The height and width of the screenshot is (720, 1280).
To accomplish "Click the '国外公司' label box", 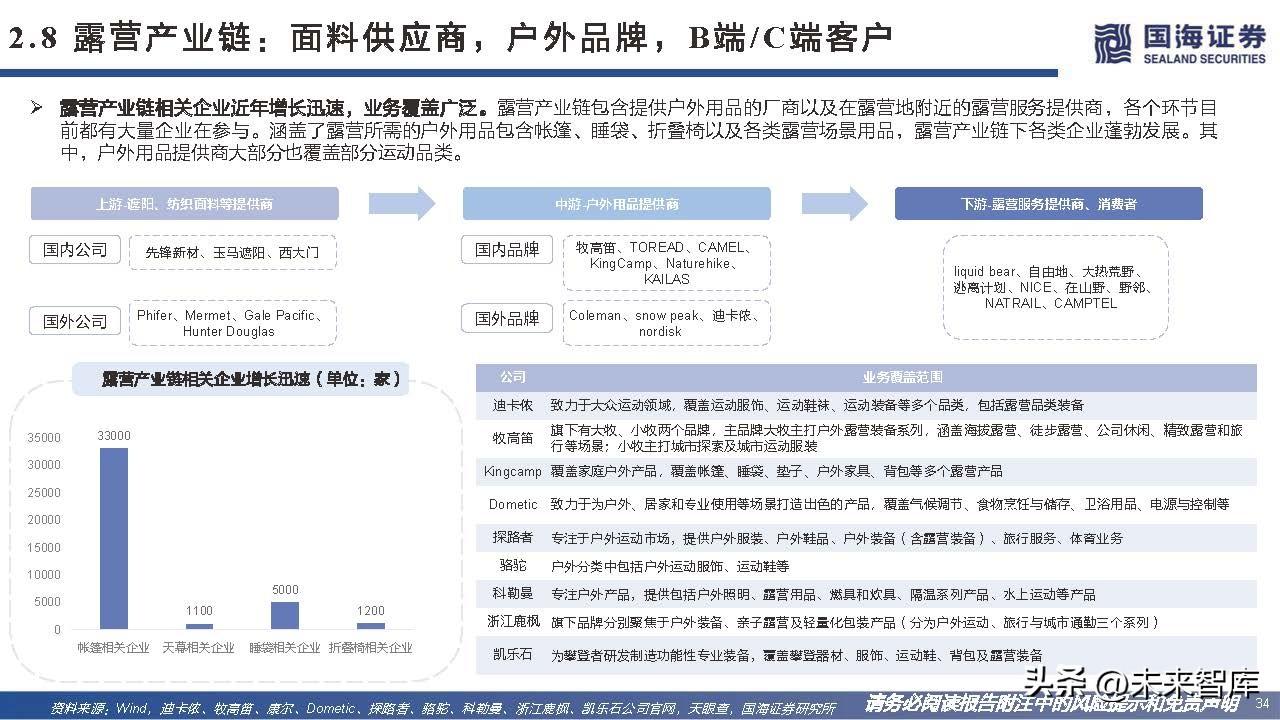I will click(x=75, y=321).
